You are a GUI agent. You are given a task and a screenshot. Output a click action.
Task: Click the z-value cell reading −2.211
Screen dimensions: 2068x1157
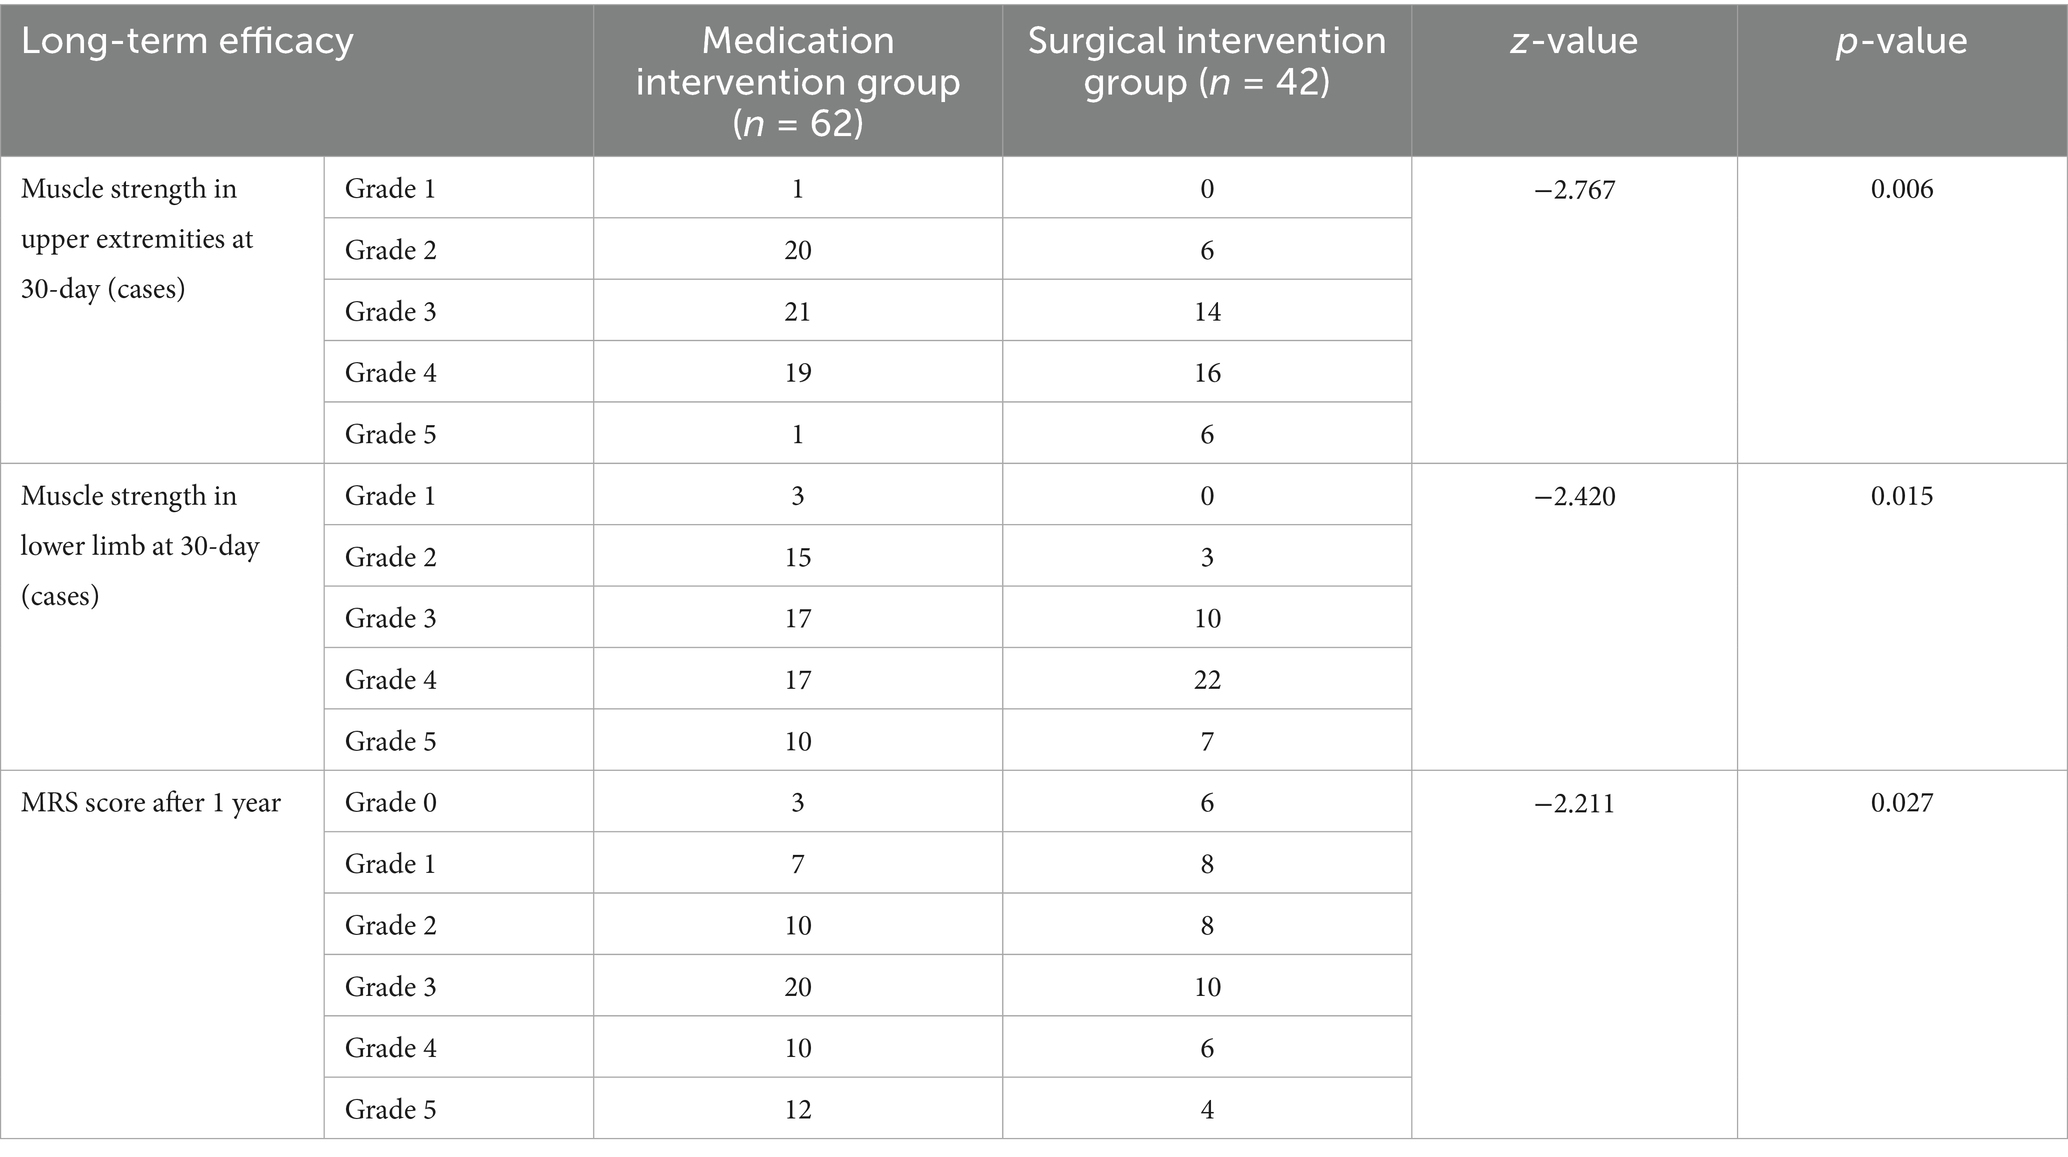pos(1574,804)
